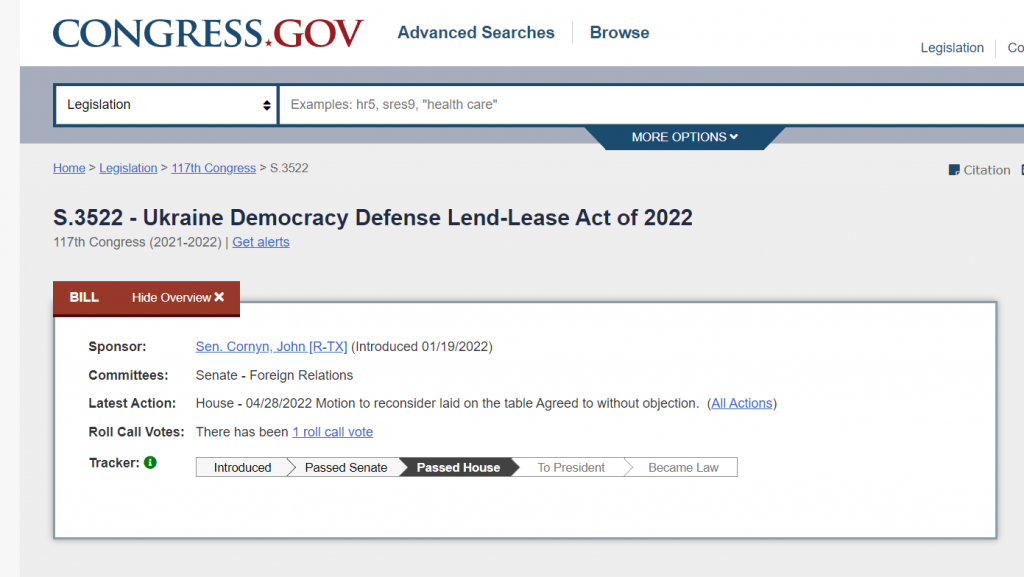
Task: Click the Passed Senate tracker step
Action: click(345, 467)
